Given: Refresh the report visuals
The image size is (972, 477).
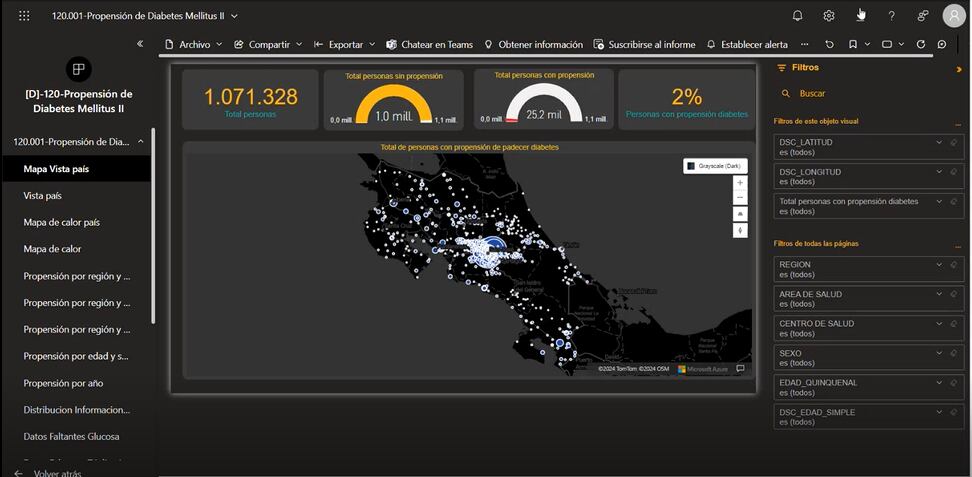Looking at the screenshot, I should (921, 45).
